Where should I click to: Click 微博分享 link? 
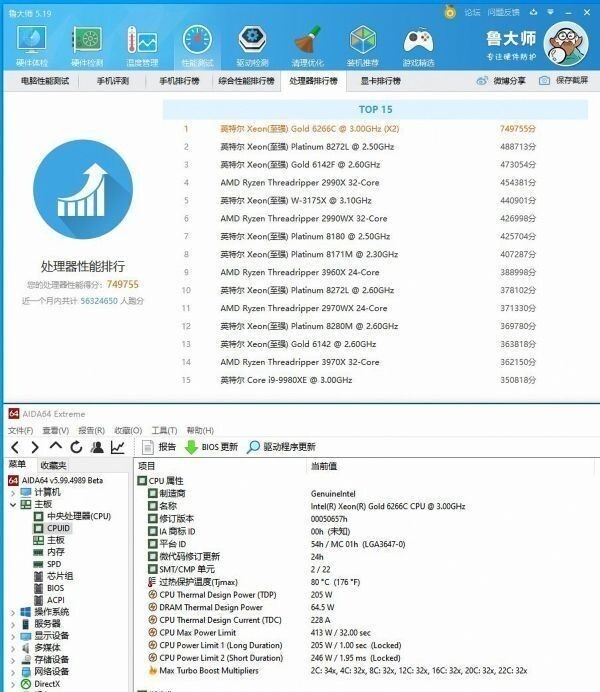pyautogui.click(x=510, y=81)
